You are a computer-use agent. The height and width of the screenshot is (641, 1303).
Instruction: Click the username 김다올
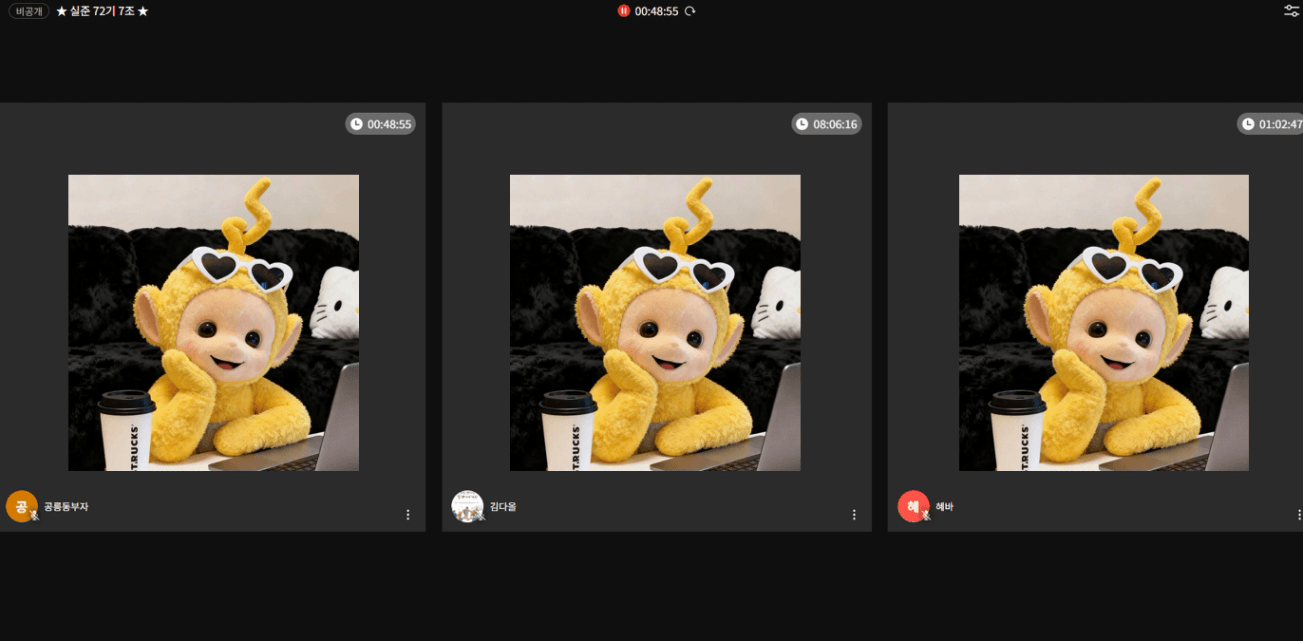[503, 507]
